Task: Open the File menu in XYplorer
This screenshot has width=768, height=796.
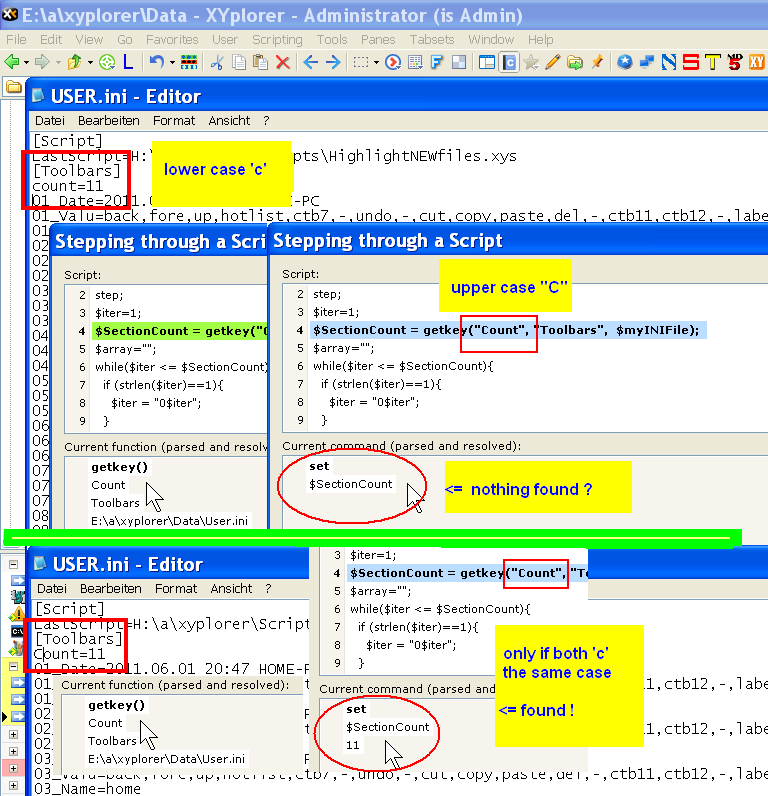Action: (16, 40)
